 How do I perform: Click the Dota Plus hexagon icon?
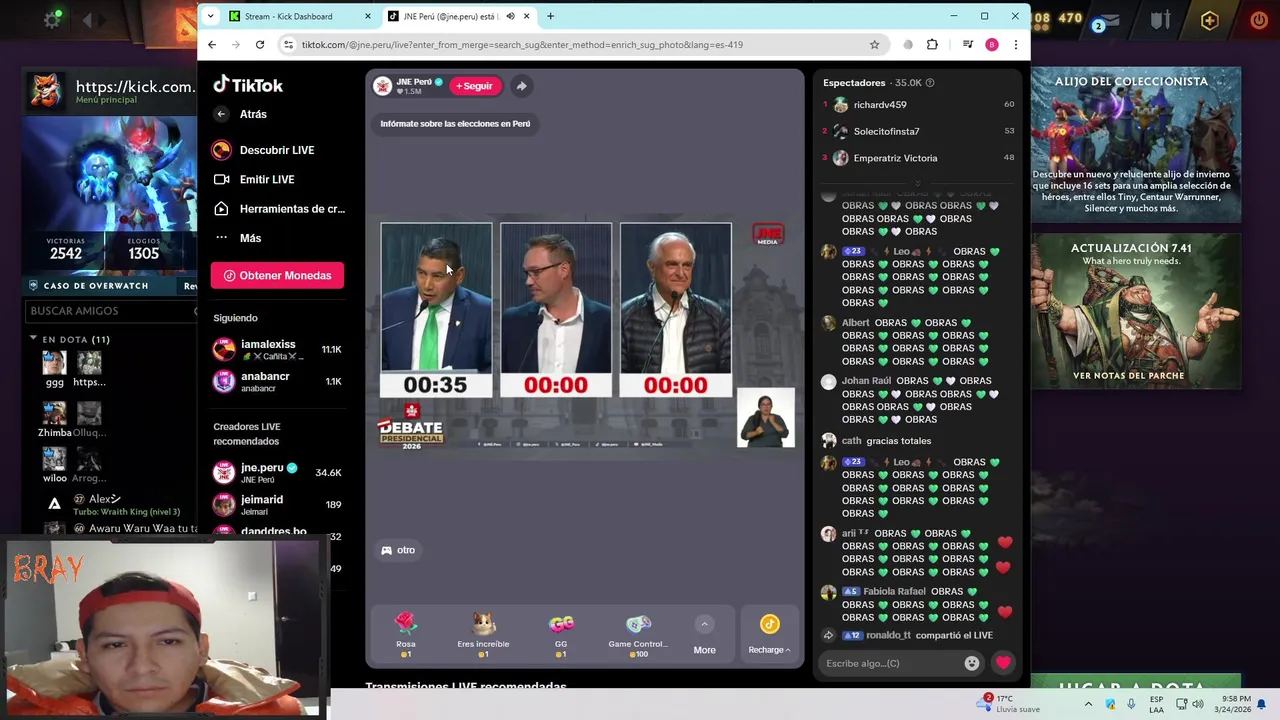coord(1210,20)
